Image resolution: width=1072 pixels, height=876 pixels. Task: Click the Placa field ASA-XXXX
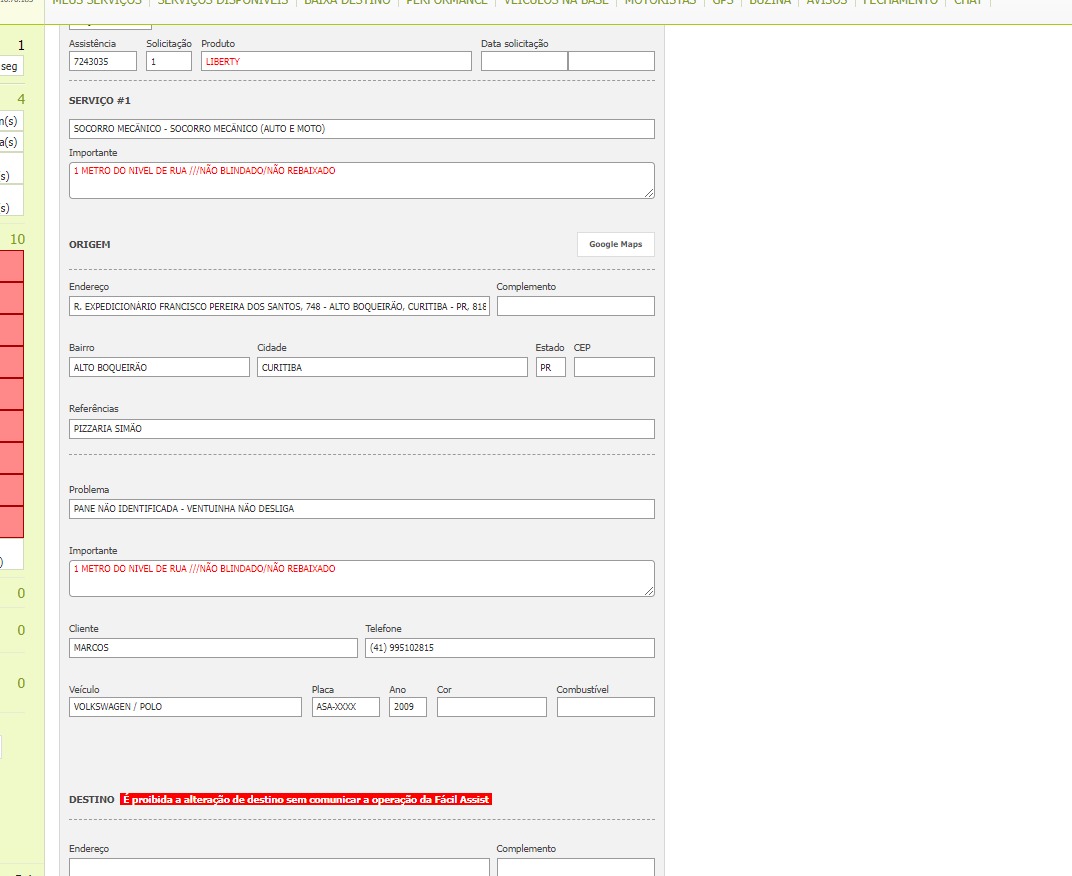click(345, 707)
